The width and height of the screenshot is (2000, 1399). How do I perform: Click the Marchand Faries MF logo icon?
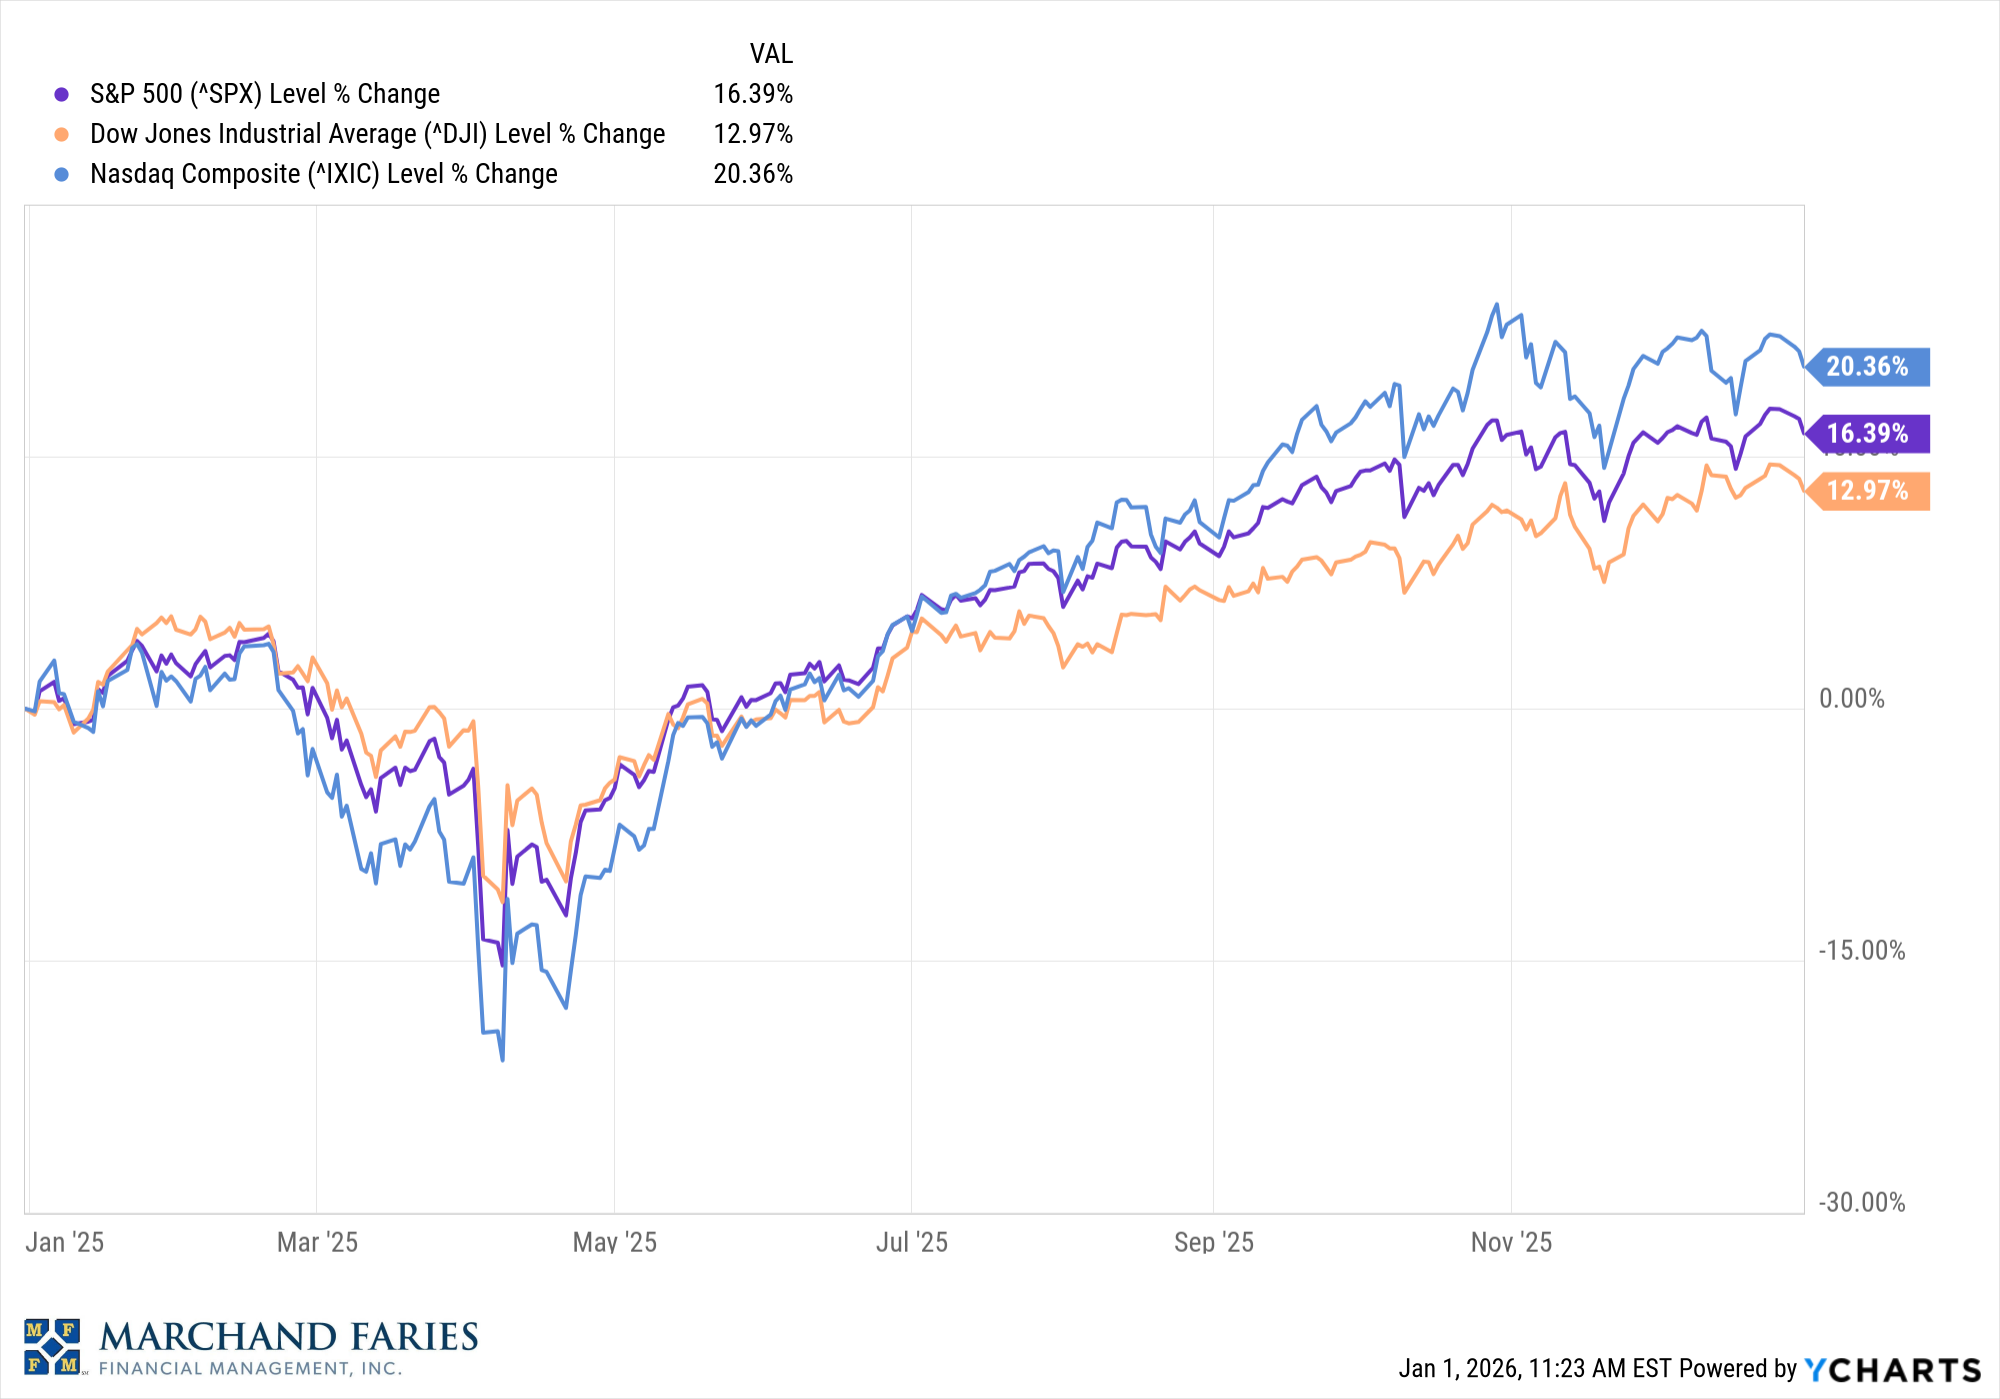click(52, 1346)
